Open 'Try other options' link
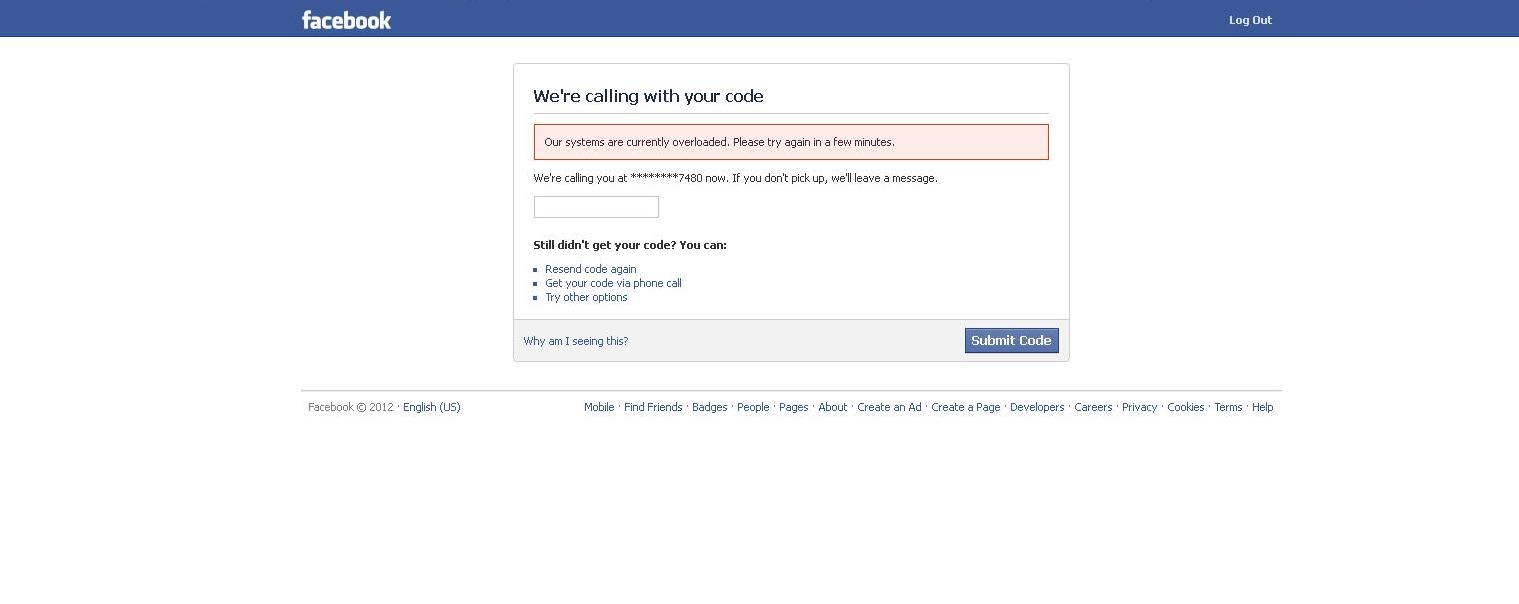The height and width of the screenshot is (604, 1519). coord(586,297)
